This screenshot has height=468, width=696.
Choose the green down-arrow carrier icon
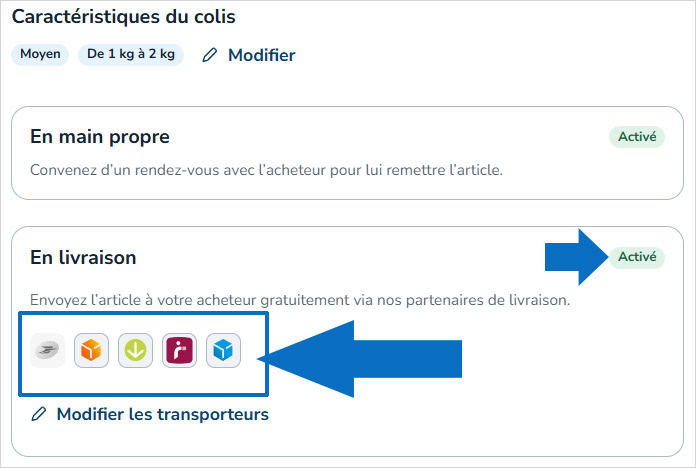(x=135, y=351)
